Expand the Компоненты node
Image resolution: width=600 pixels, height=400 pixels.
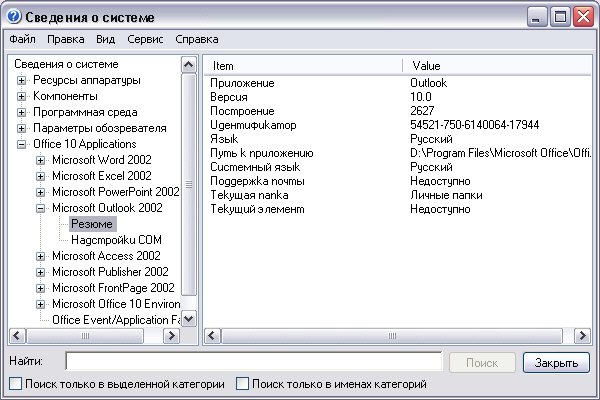pyautogui.click(x=23, y=96)
